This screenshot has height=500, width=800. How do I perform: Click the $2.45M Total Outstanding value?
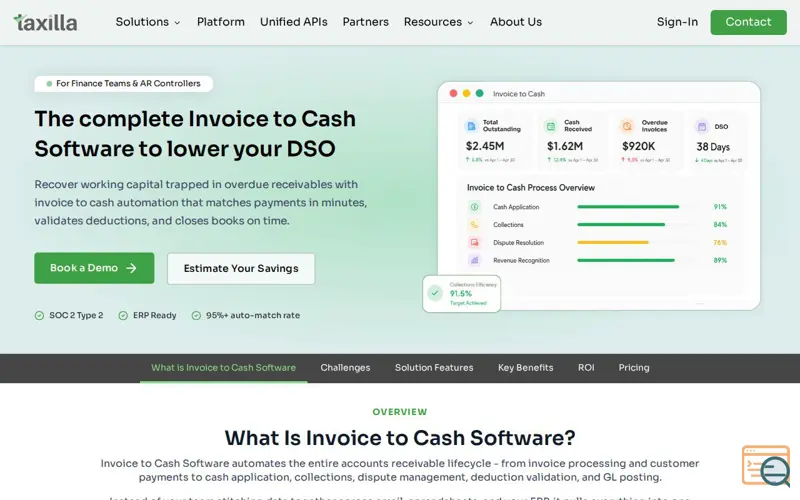point(485,146)
